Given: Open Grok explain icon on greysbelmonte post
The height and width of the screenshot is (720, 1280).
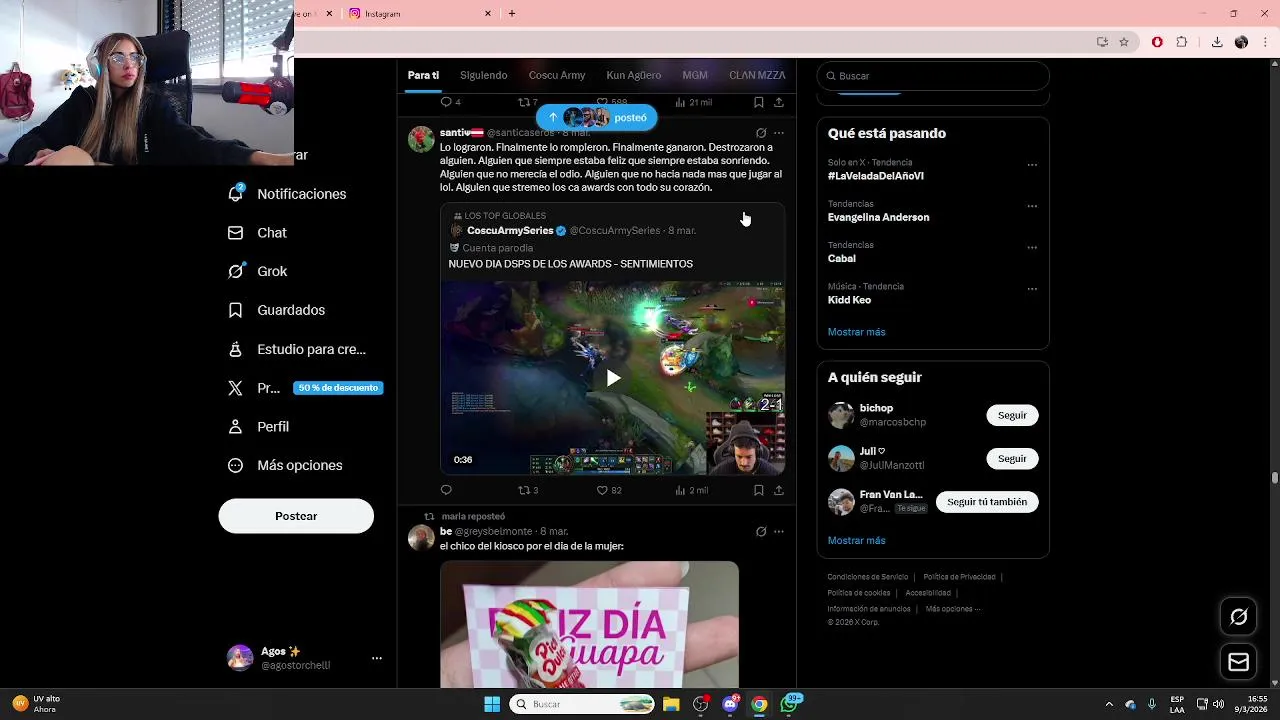Looking at the screenshot, I should point(761,531).
